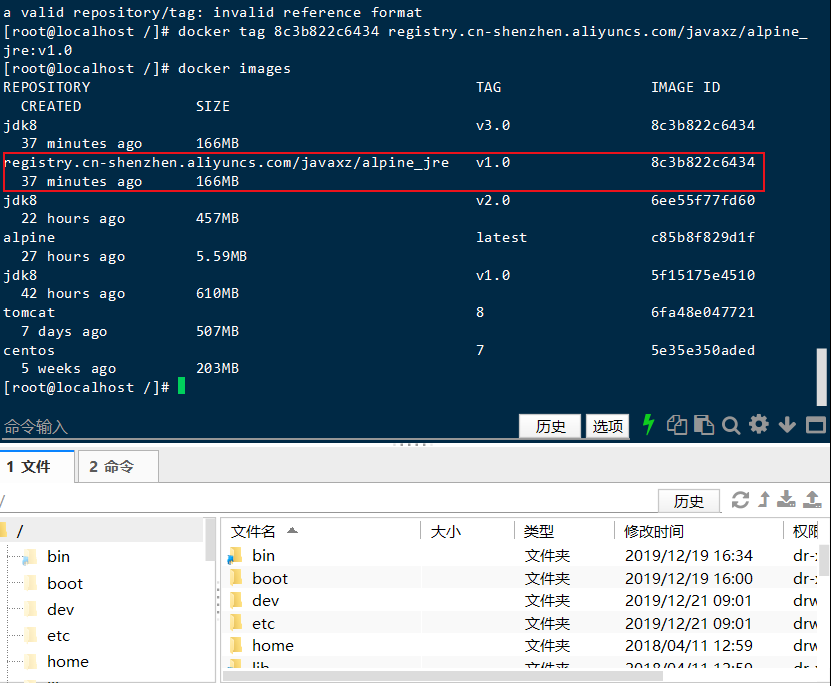Click the paste icon in terminal toolbar
831x686 pixels.
[704, 425]
